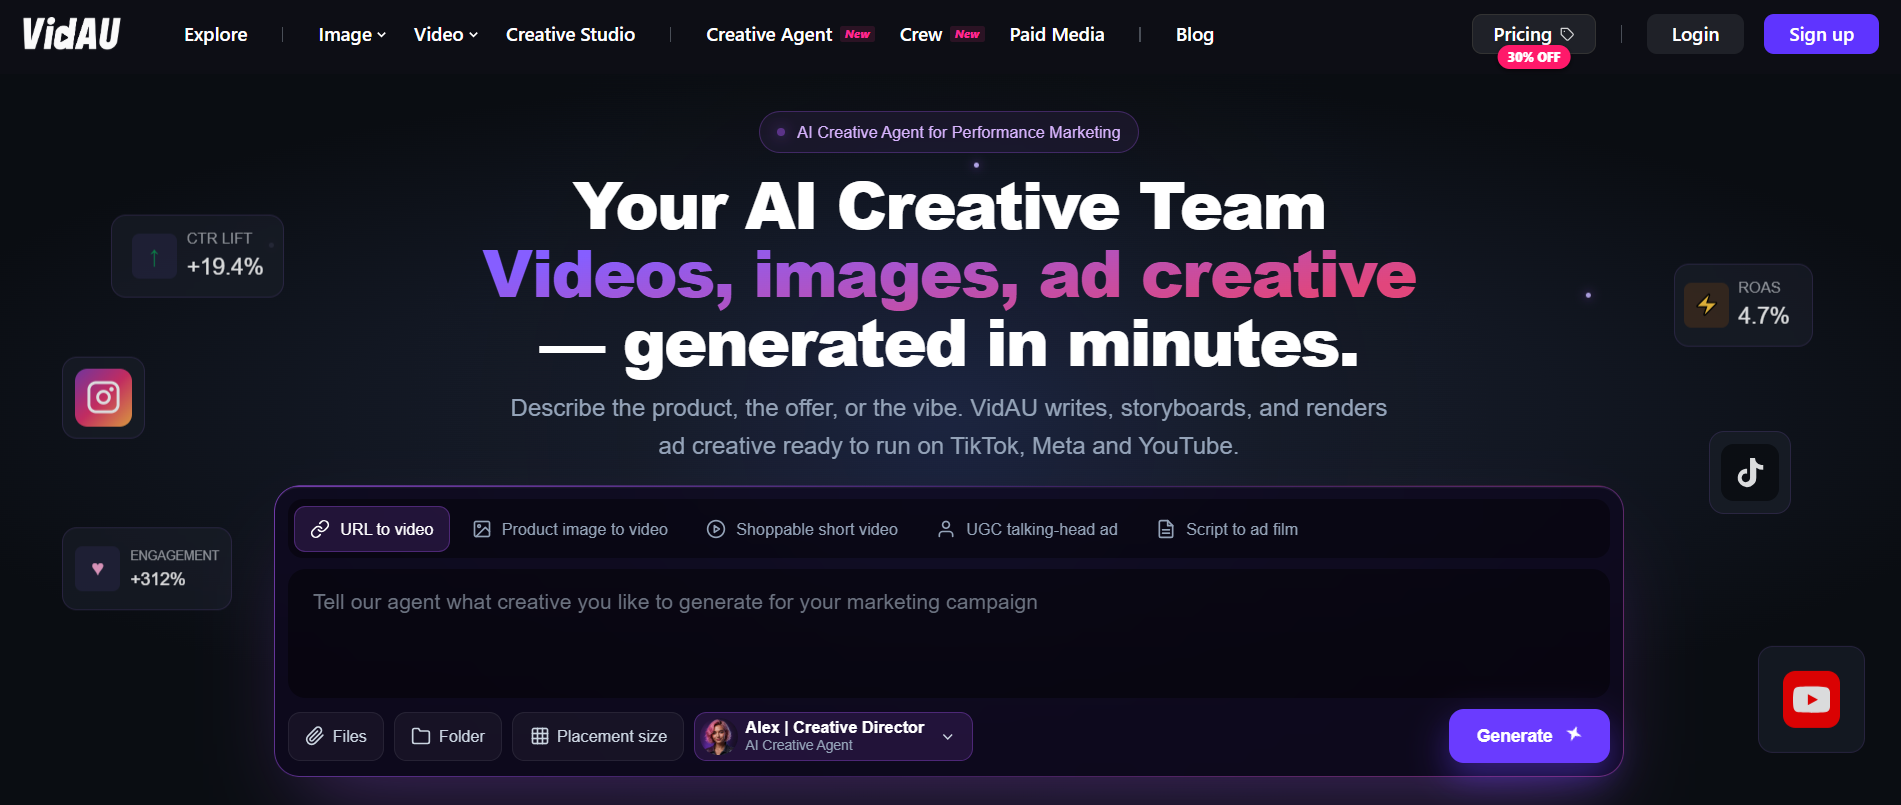This screenshot has height=805, width=1901.
Task: Open the Pricing page
Action: (x=1534, y=34)
